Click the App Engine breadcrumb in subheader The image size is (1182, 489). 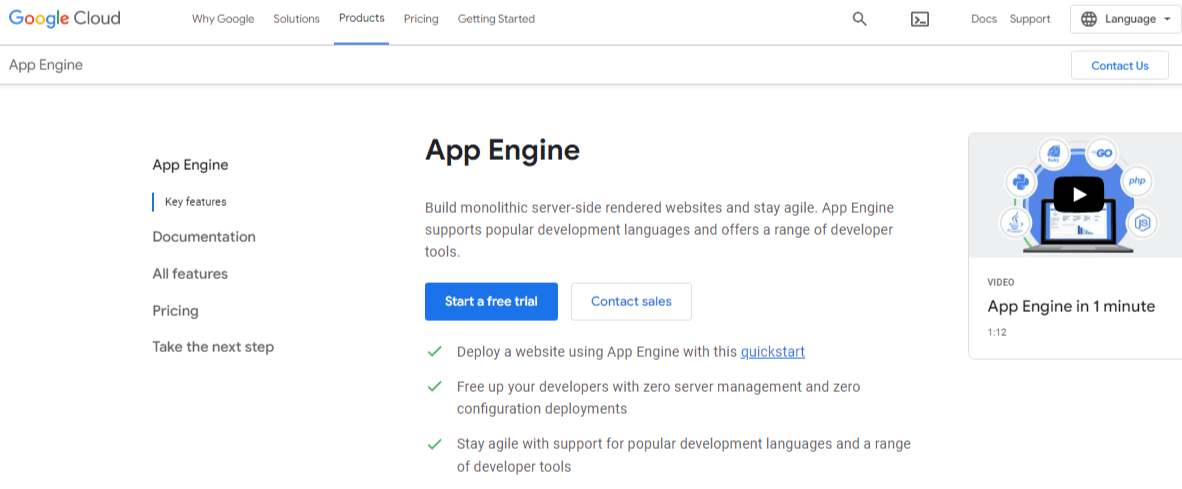(x=46, y=66)
